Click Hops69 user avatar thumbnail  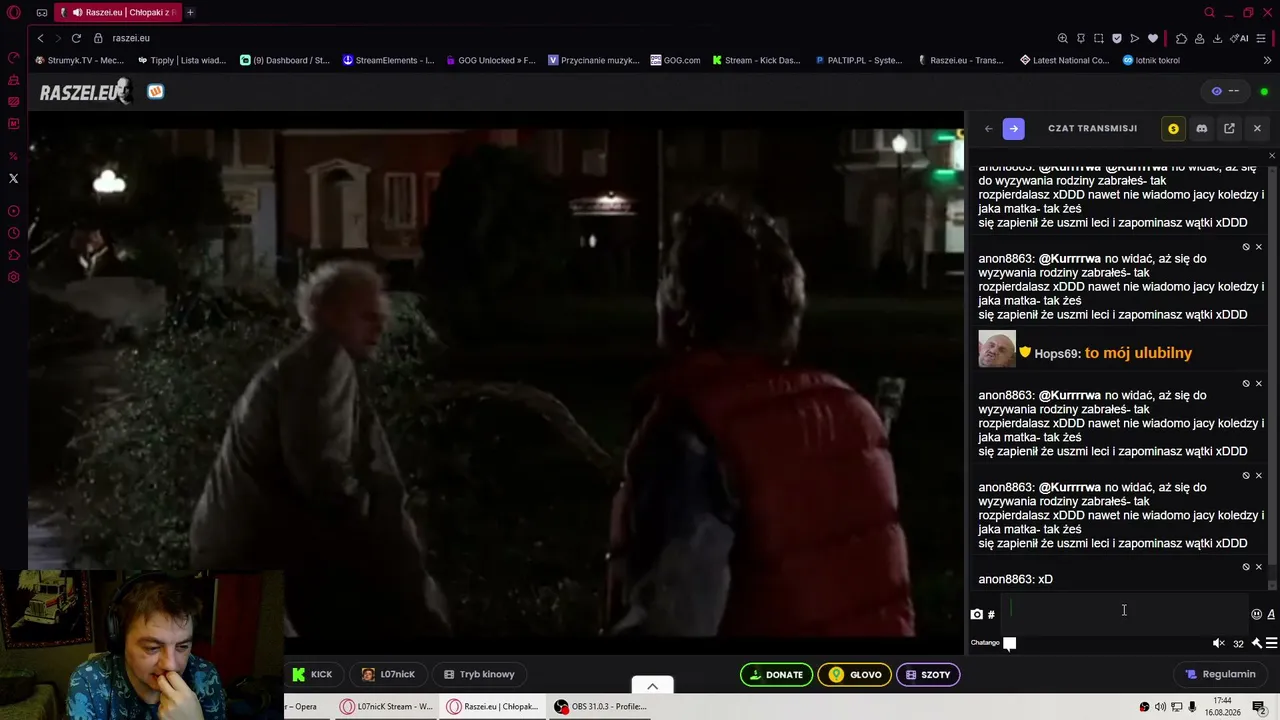pos(997,349)
